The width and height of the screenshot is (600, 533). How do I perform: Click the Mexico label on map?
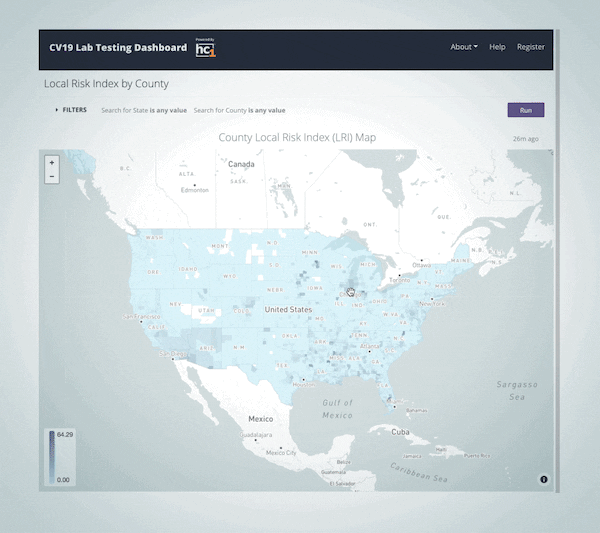tap(261, 419)
